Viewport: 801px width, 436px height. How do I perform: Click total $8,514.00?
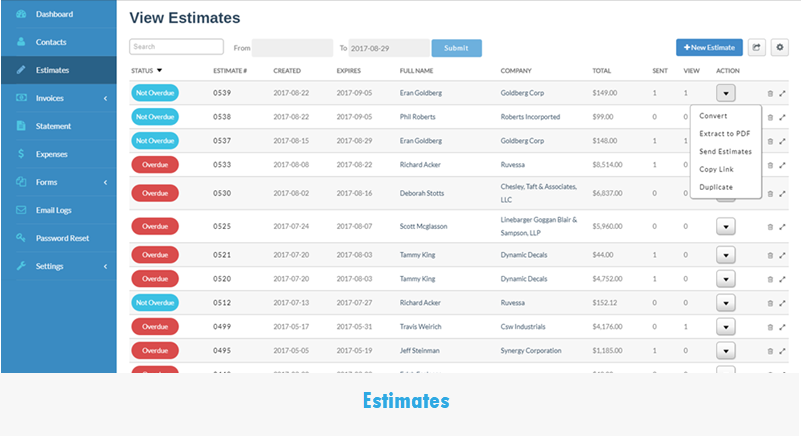607,165
